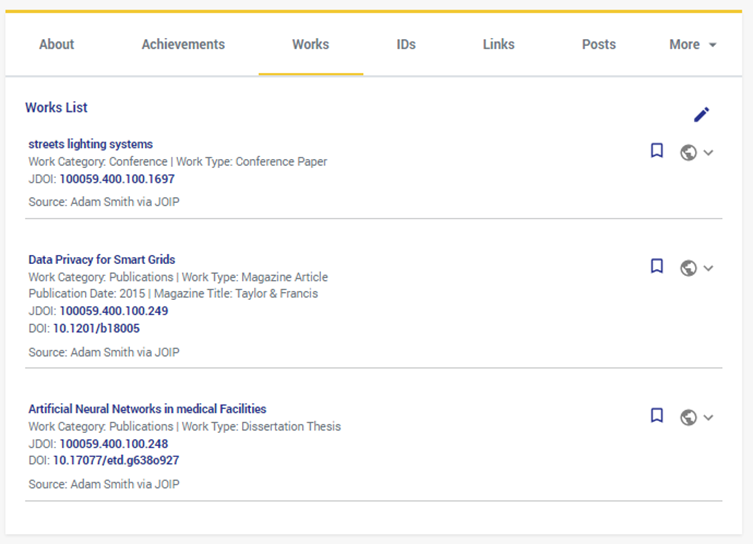Image resolution: width=753 pixels, height=544 pixels.
Task: Click globe visibility icon for Data Privacy work
Action: [688, 268]
